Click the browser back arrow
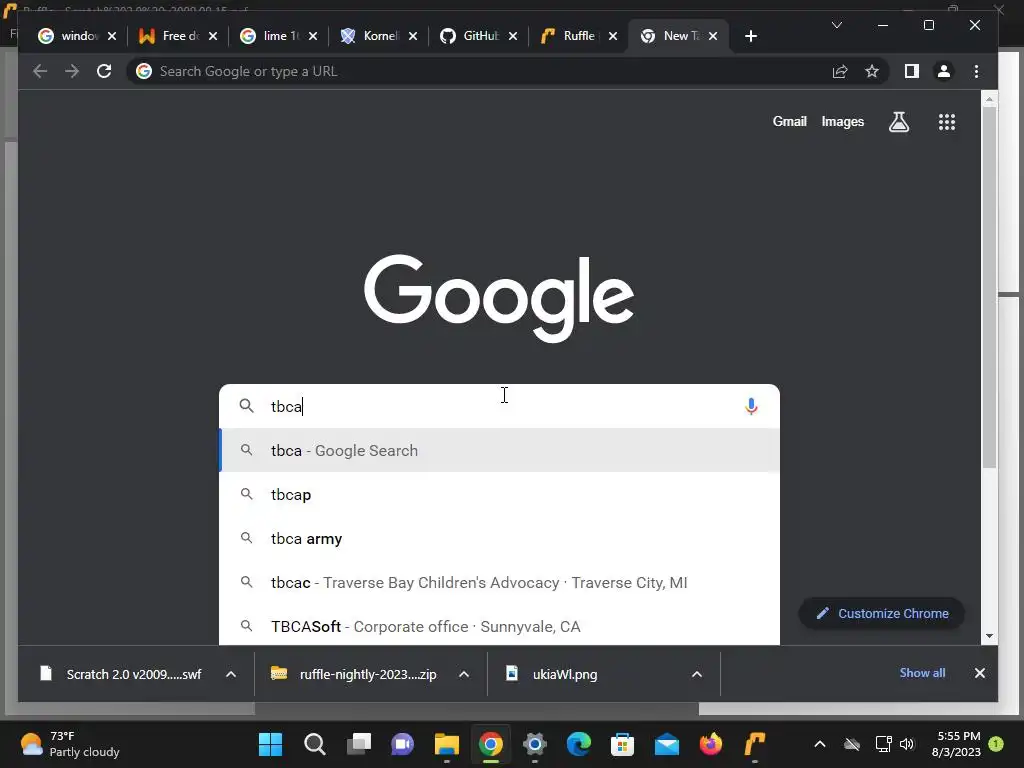Viewport: 1024px width, 768px height. [40, 71]
